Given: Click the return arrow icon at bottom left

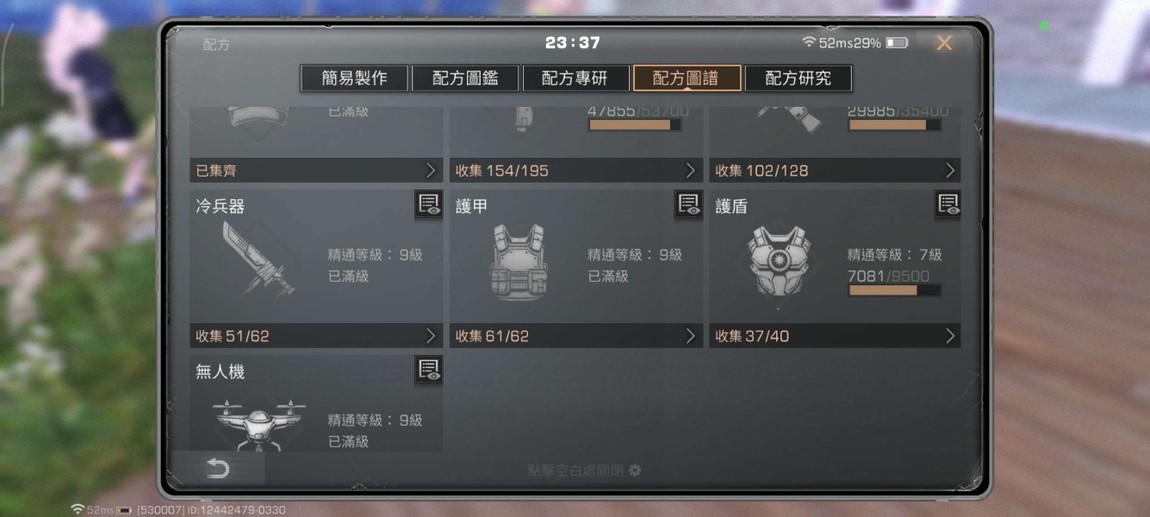Looking at the screenshot, I should [218, 468].
